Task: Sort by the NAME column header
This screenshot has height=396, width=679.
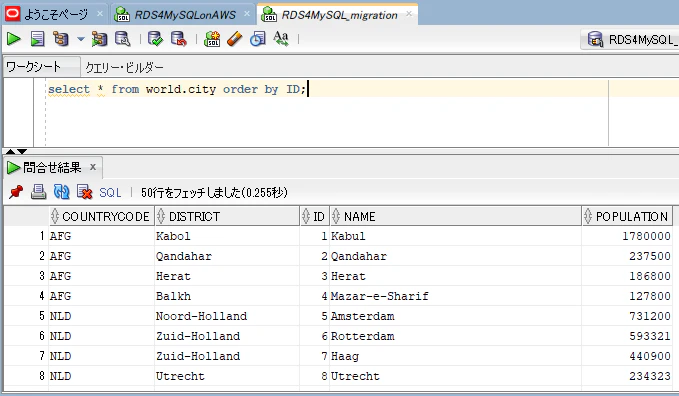Action: click(x=456, y=216)
